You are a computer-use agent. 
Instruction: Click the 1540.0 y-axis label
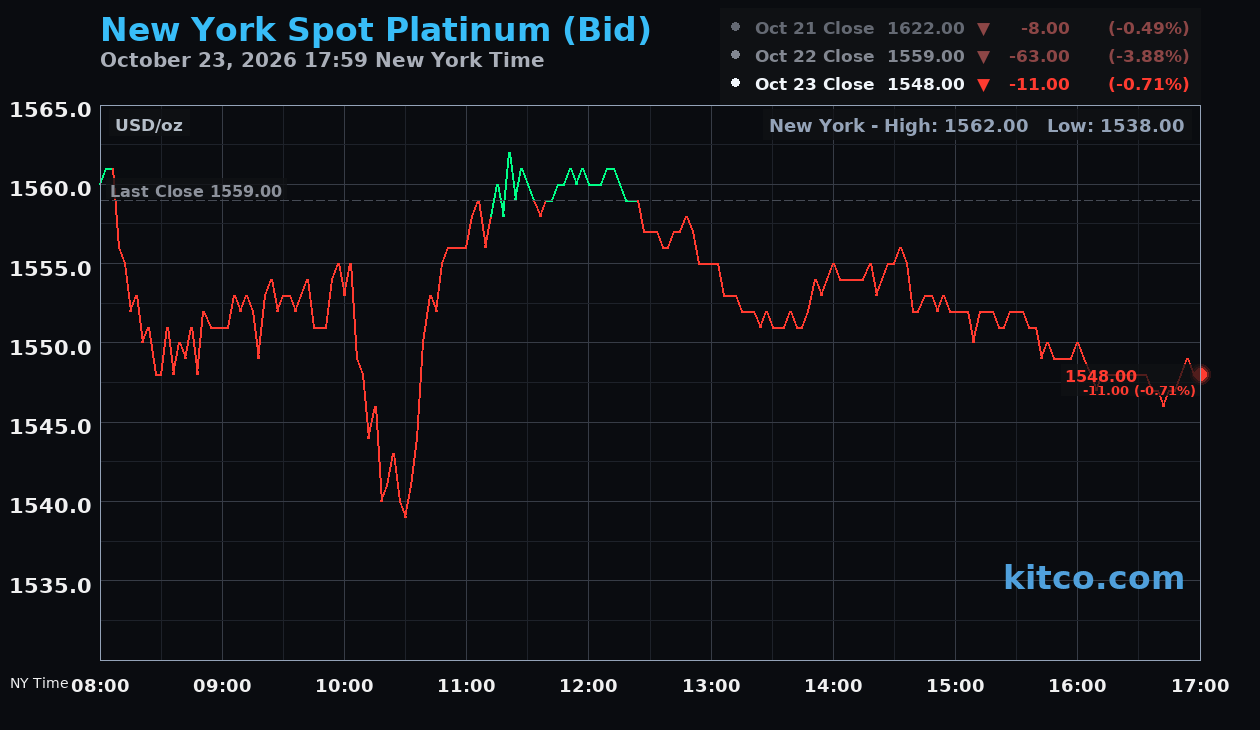(x=51, y=504)
